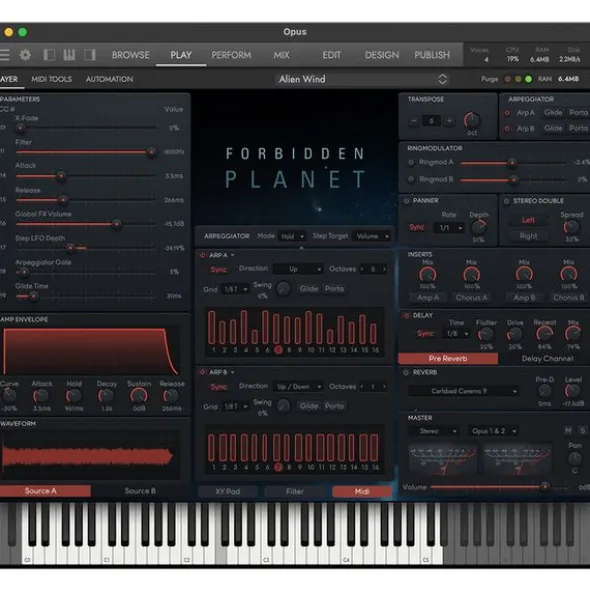The image size is (590, 591).
Task: Click the Transpose Oct knob
Action: 472,120
